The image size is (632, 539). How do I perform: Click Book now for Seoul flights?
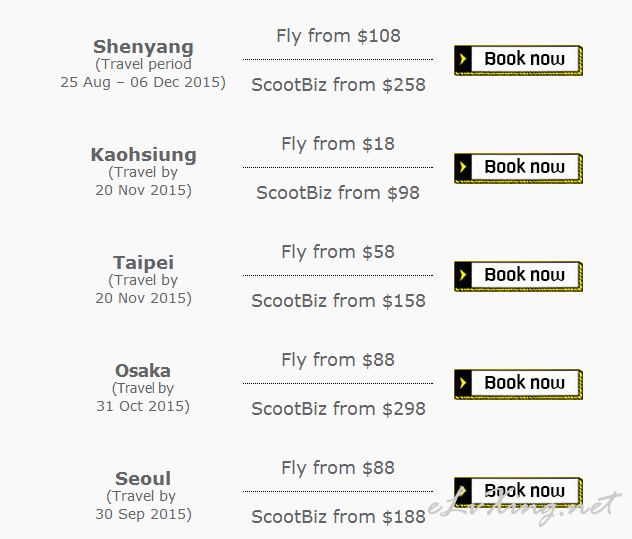click(x=518, y=492)
